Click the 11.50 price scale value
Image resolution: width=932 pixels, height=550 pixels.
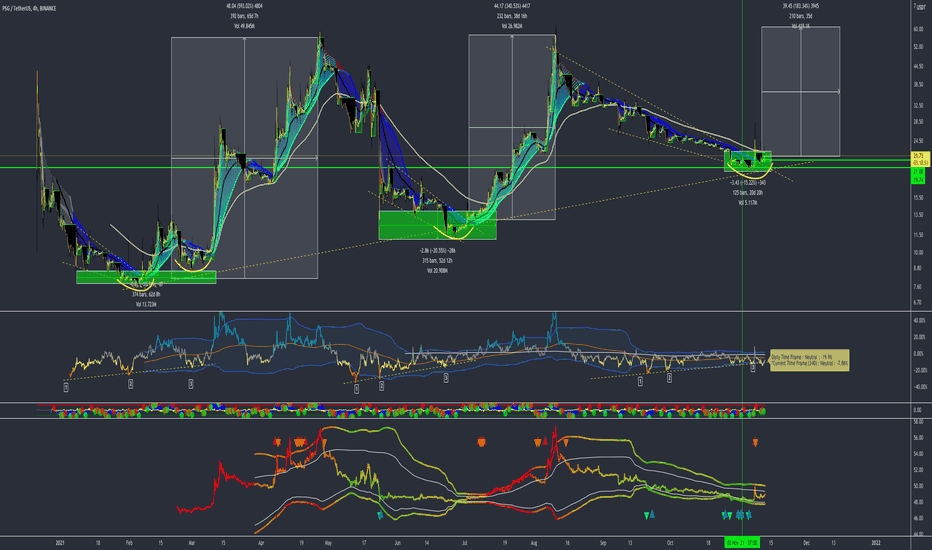coord(918,235)
